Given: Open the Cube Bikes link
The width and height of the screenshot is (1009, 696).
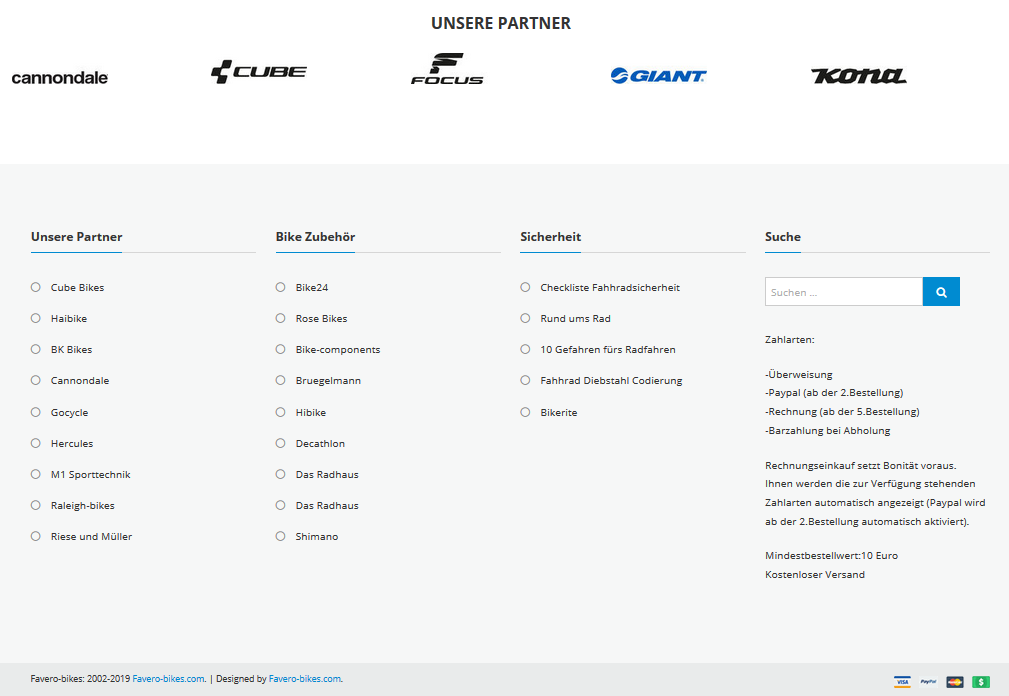Looking at the screenshot, I should (x=77, y=288).
